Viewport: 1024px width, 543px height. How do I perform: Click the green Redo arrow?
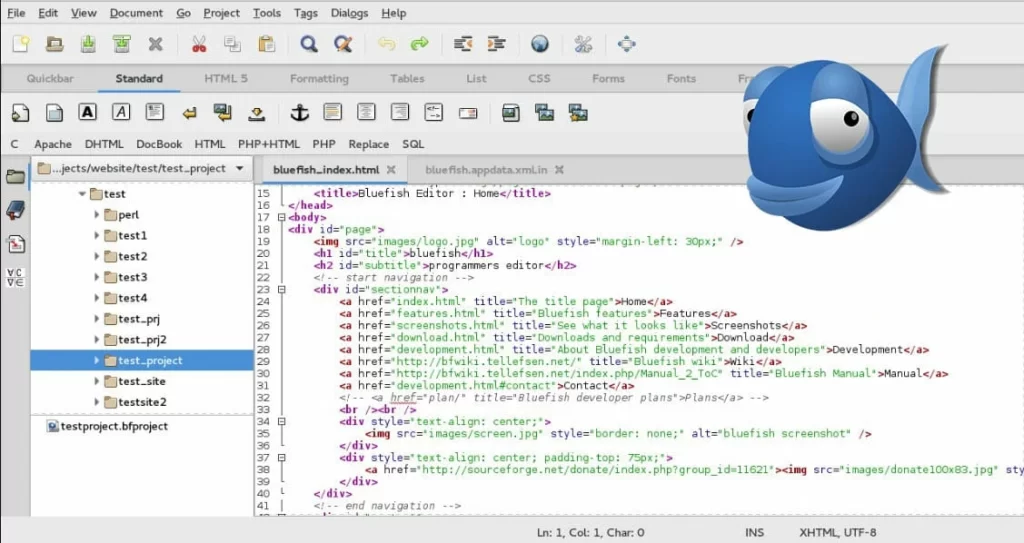tap(419, 44)
